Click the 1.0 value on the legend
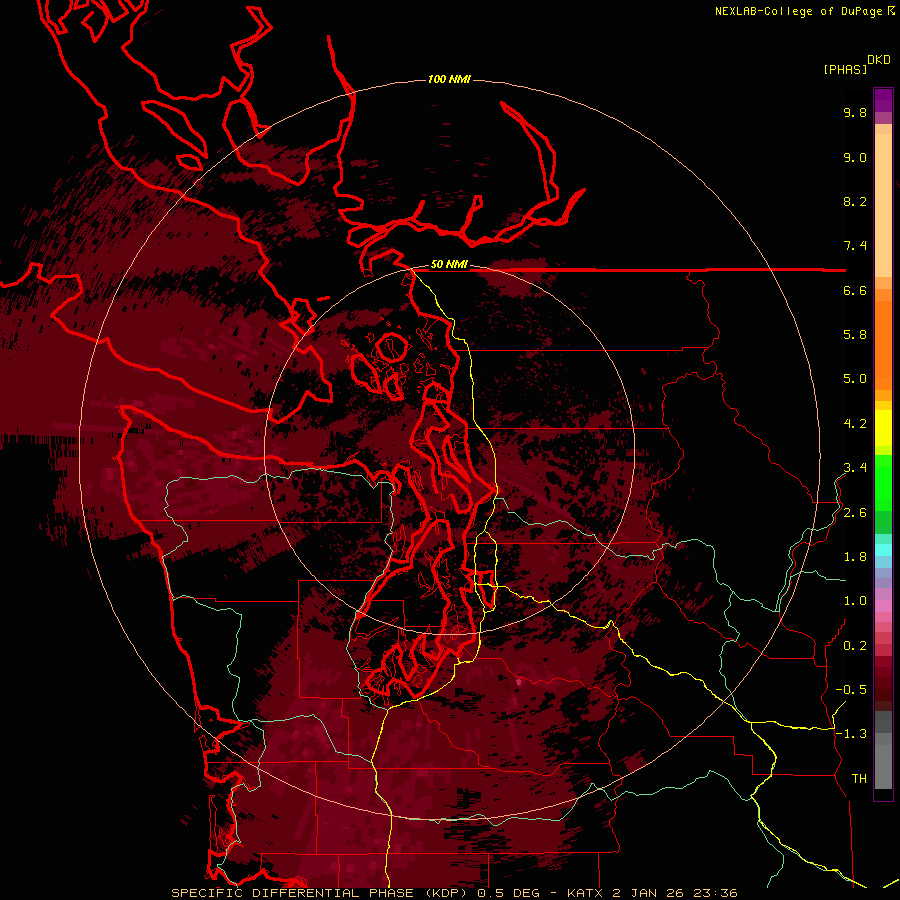The image size is (900, 900). click(x=855, y=601)
